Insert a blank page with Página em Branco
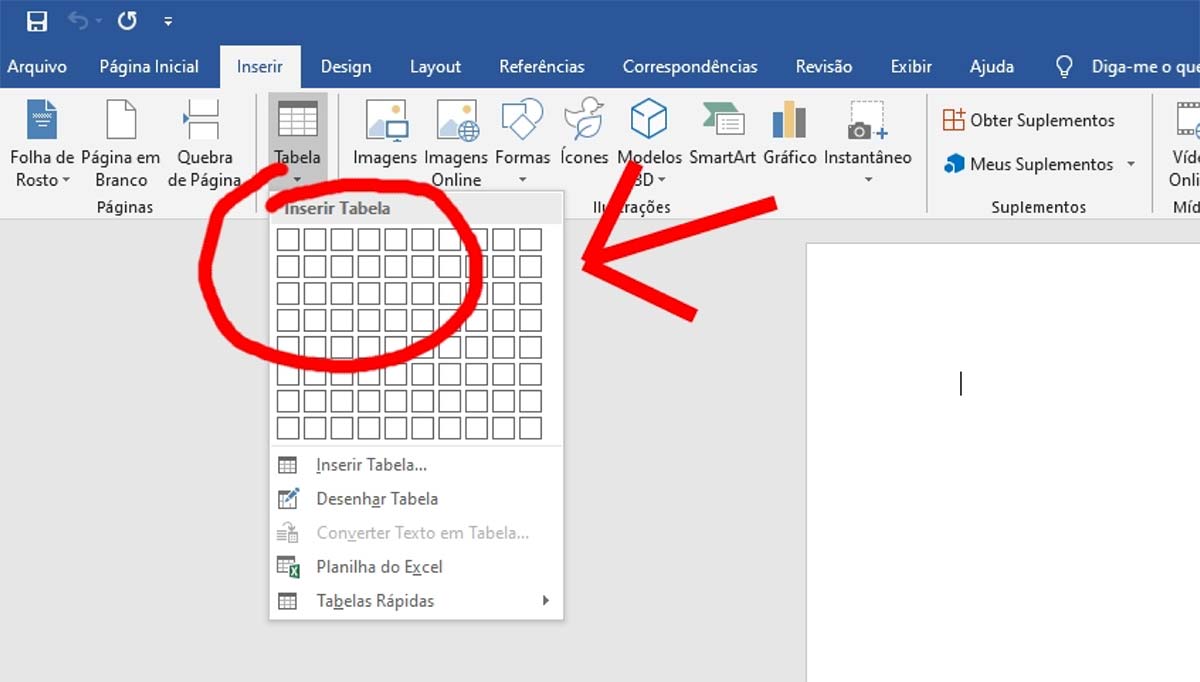The height and width of the screenshot is (682, 1200). (122, 140)
